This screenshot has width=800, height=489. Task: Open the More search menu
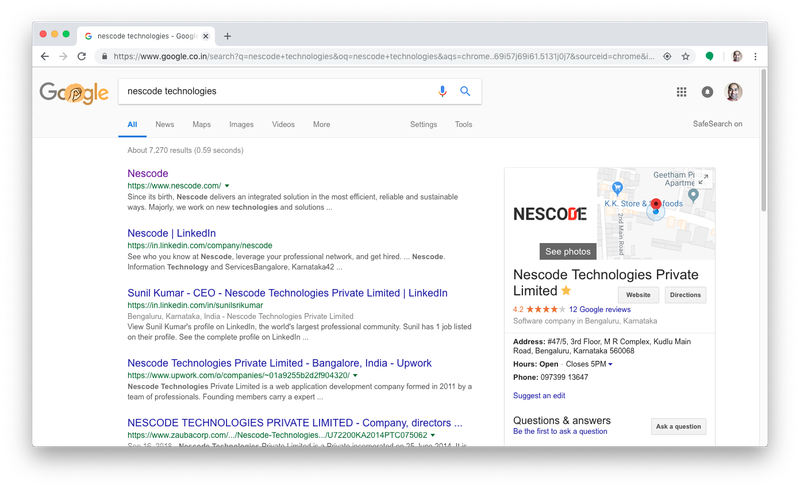pos(321,124)
